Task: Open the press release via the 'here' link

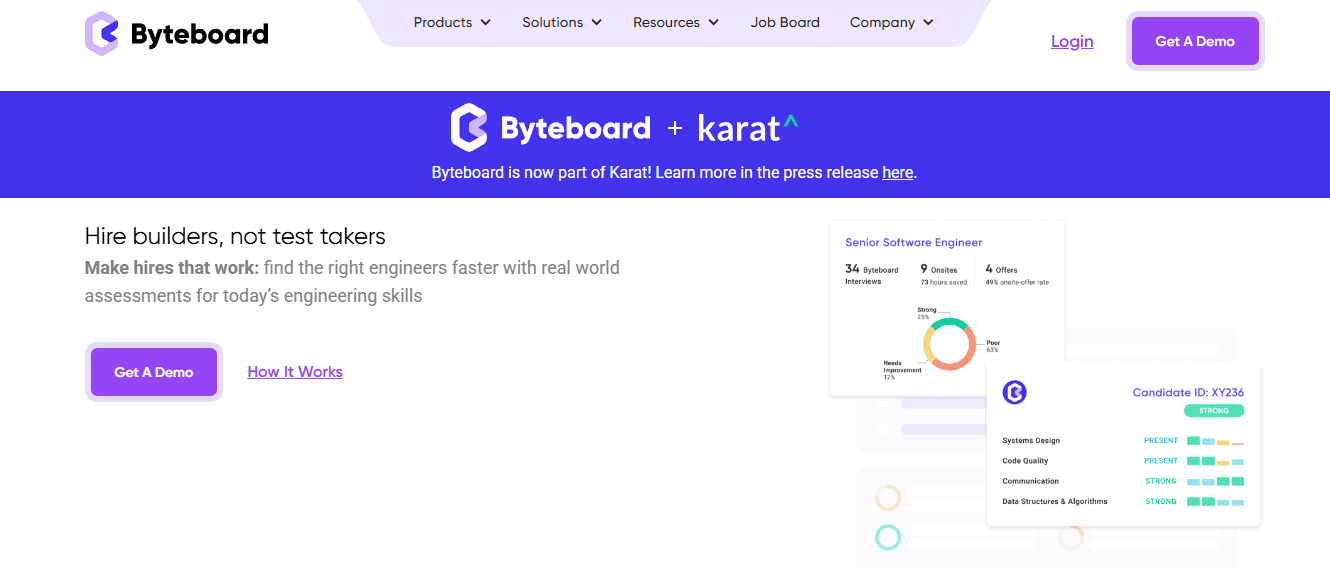Action: click(x=897, y=172)
